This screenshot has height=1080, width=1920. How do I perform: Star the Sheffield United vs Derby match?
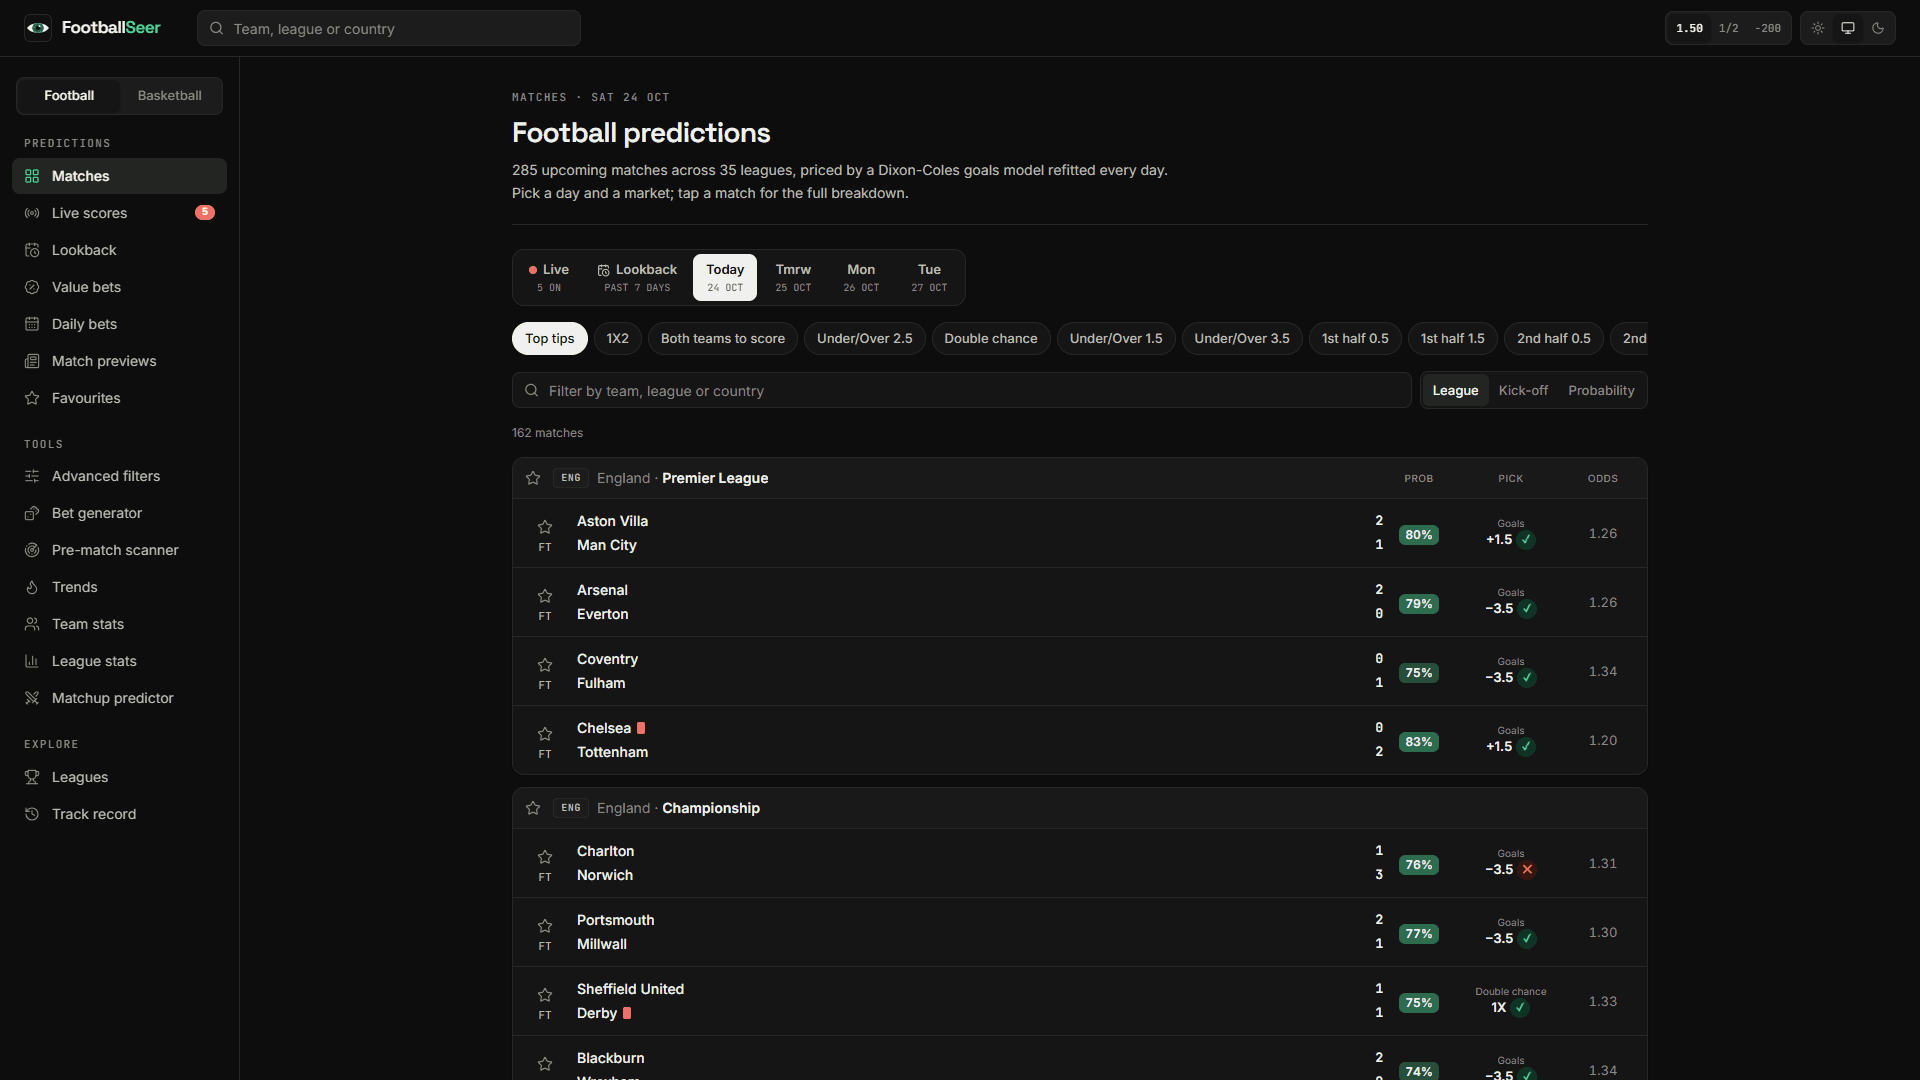click(x=545, y=995)
